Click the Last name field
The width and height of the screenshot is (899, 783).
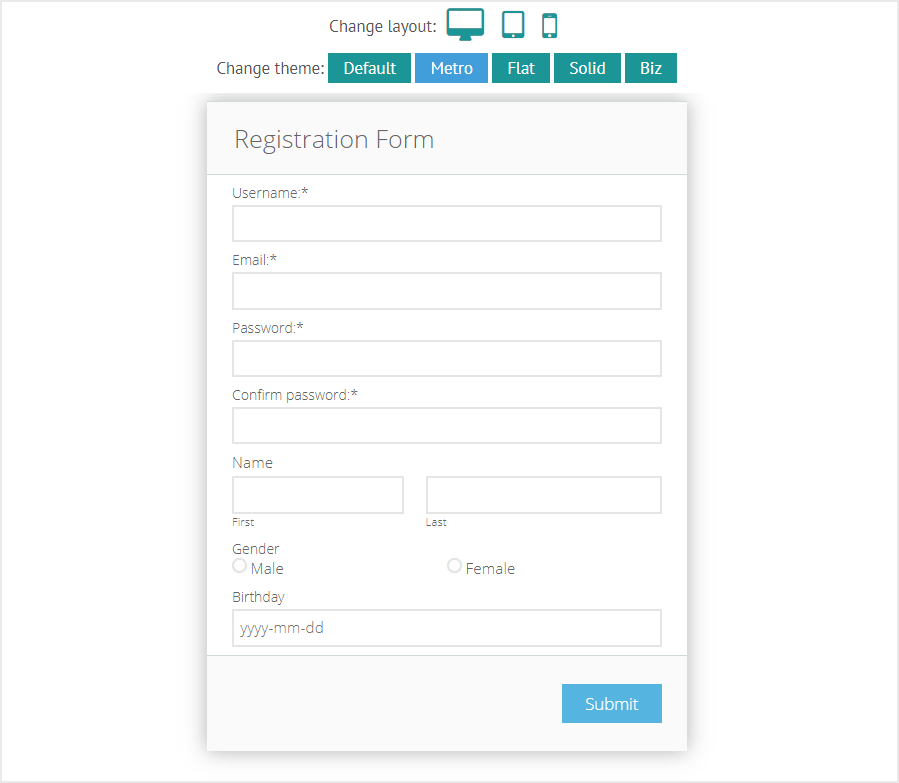[544, 495]
